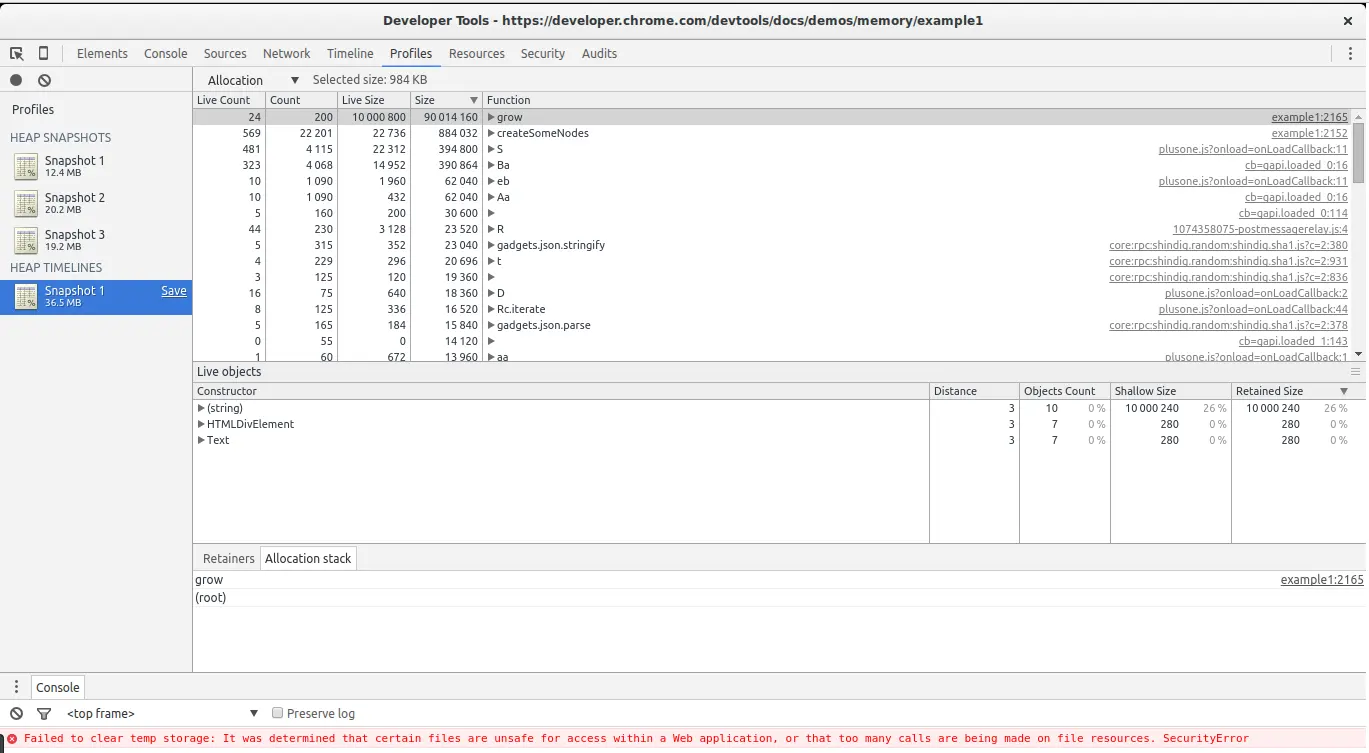1369x753 pixels.
Task: Enable Preserve log checkbox
Action: point(278,713)
